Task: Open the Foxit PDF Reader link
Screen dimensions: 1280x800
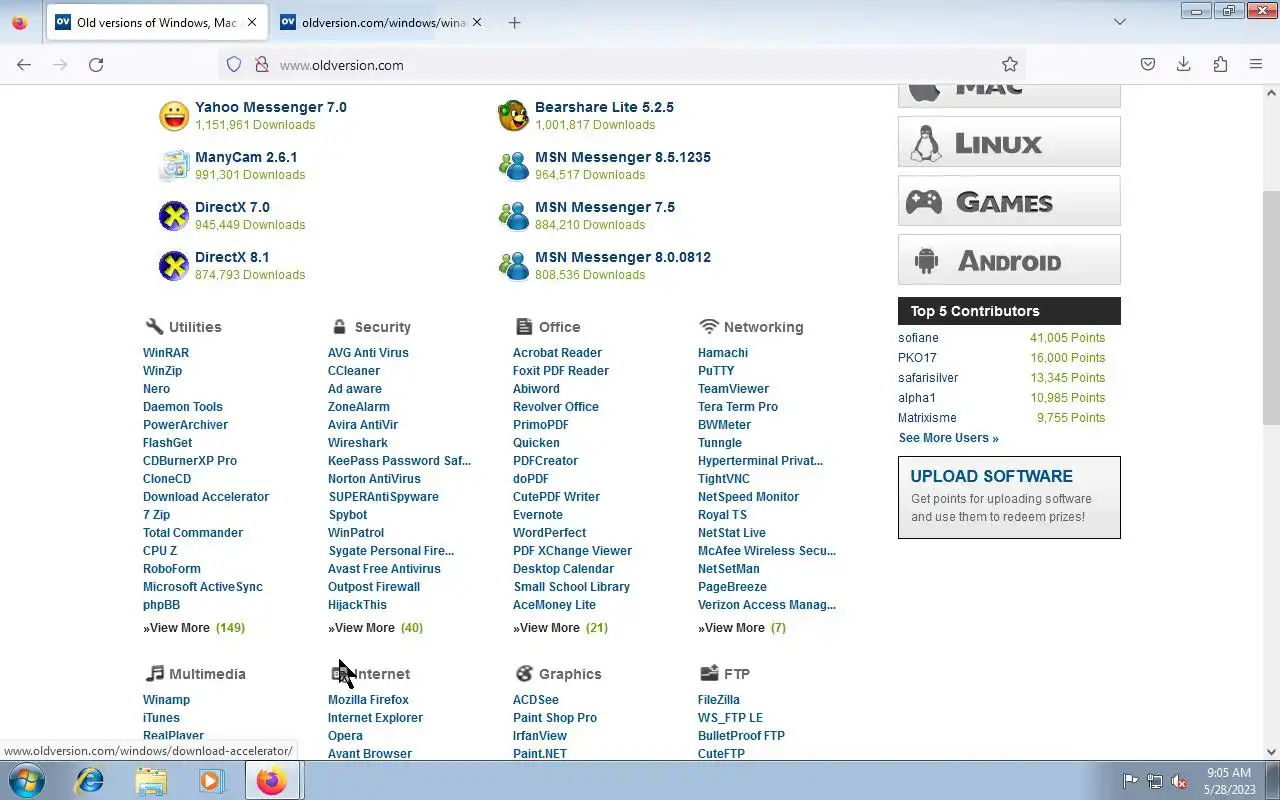Action: (x=561, y=371)
